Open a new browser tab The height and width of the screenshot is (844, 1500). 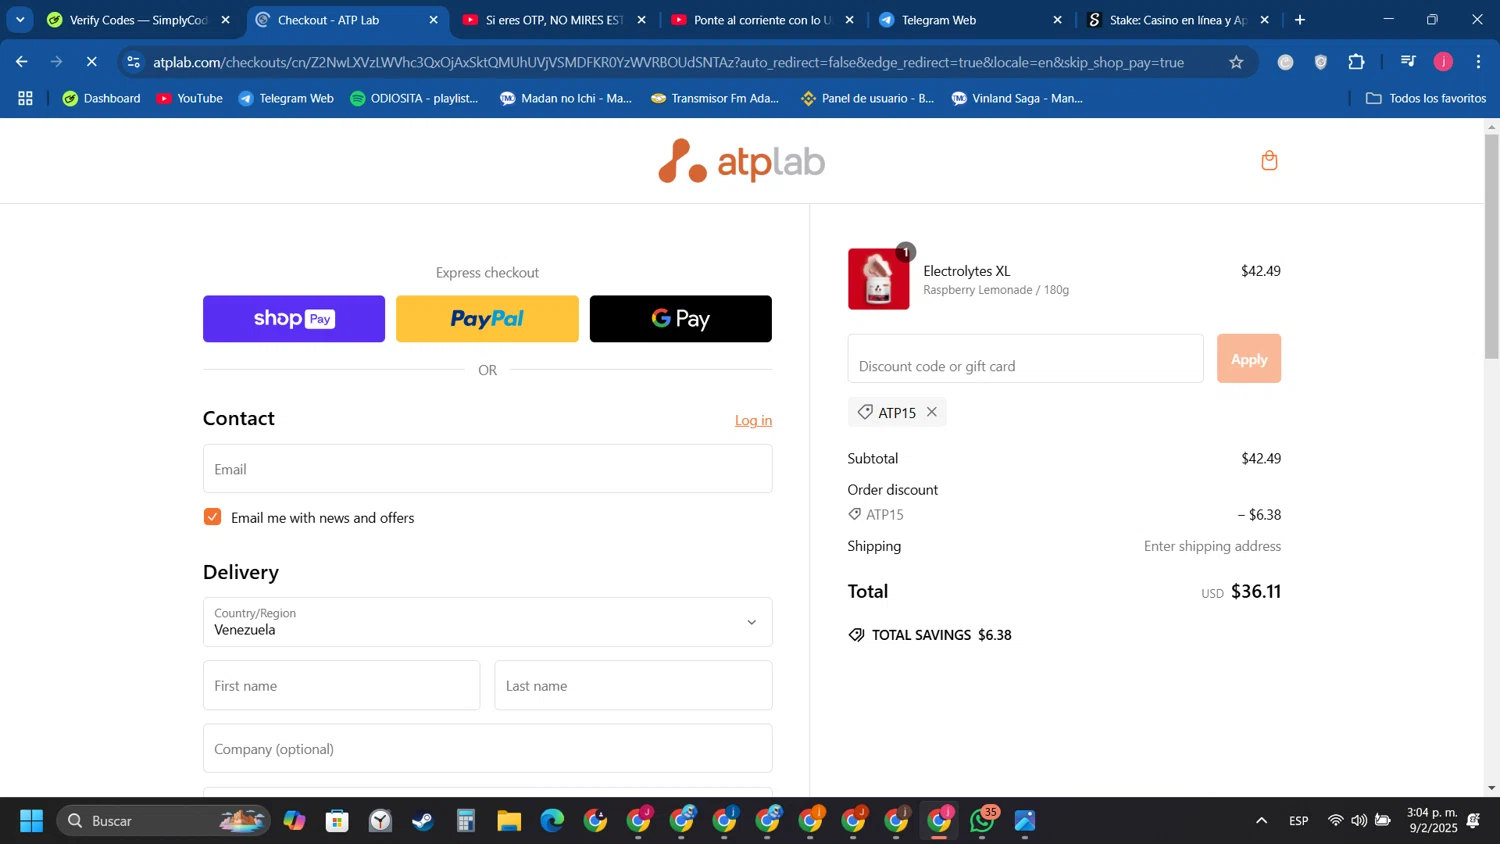[x=1300, y=20]
